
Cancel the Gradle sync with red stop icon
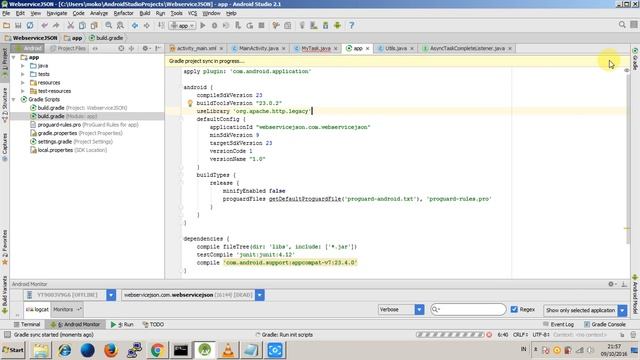(x=489, y=335)
